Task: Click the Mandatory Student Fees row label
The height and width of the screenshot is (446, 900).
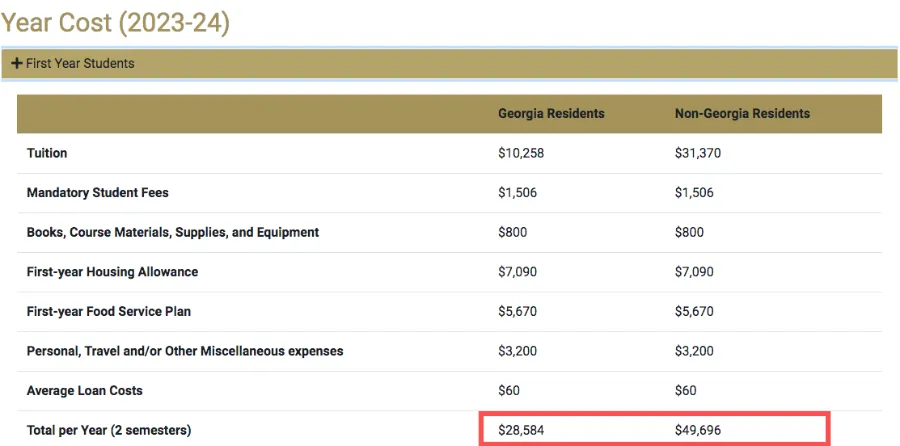Action: click(x=98, y=193)
